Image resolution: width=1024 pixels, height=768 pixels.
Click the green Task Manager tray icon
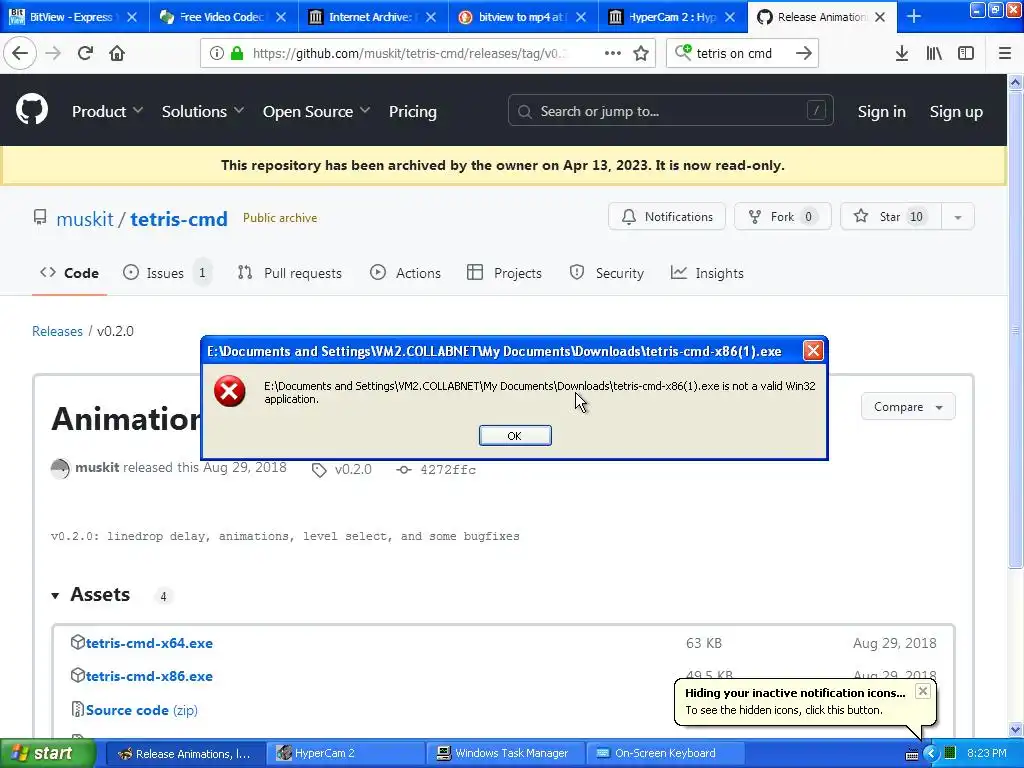coord(950,754)
